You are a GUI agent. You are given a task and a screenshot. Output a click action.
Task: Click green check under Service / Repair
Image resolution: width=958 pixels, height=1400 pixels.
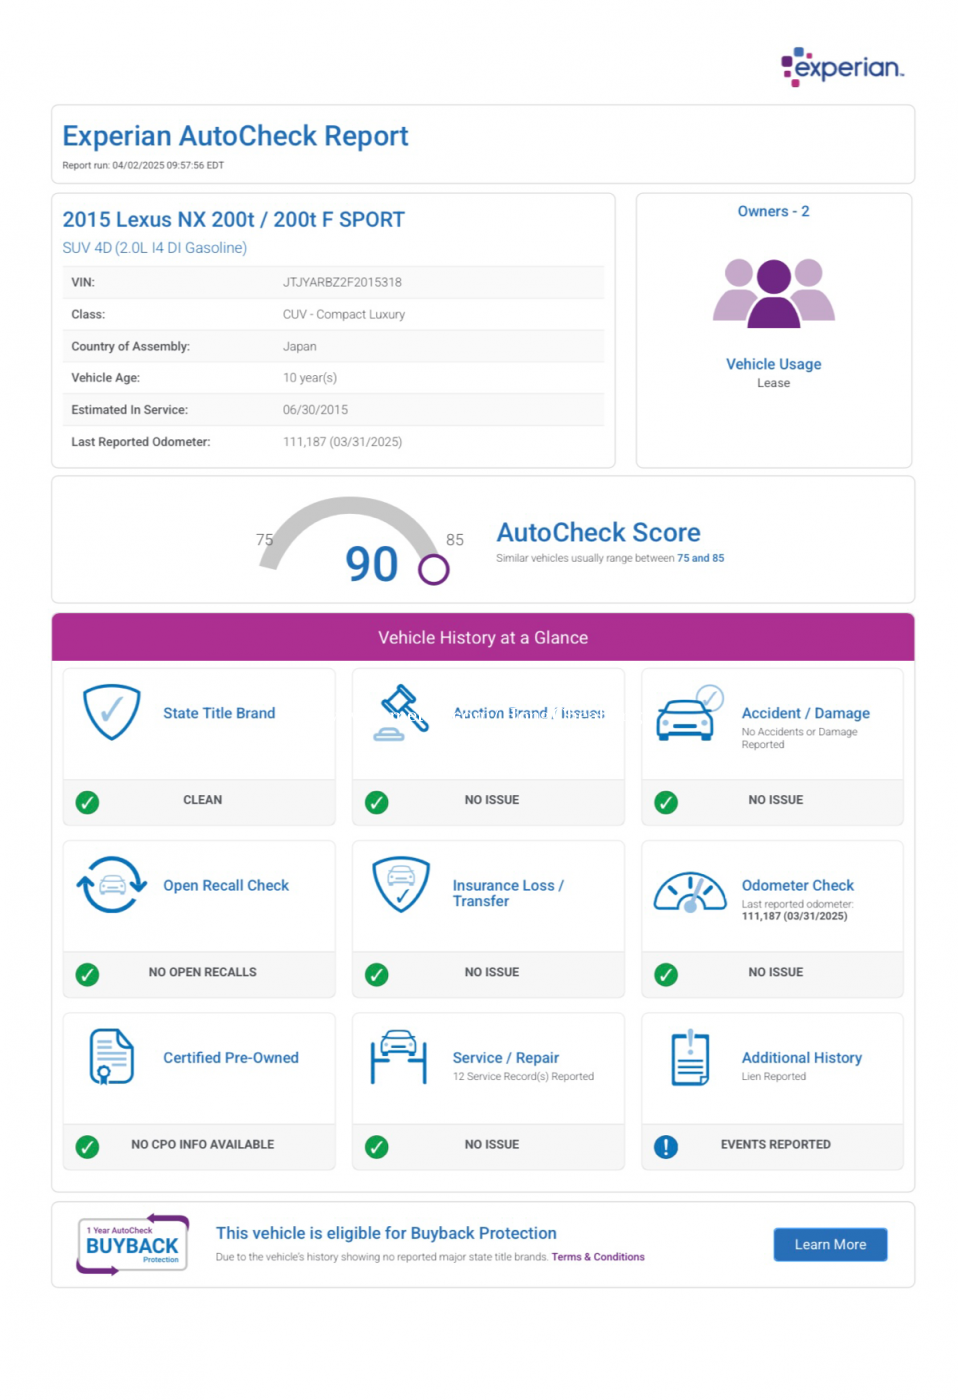376,1146
